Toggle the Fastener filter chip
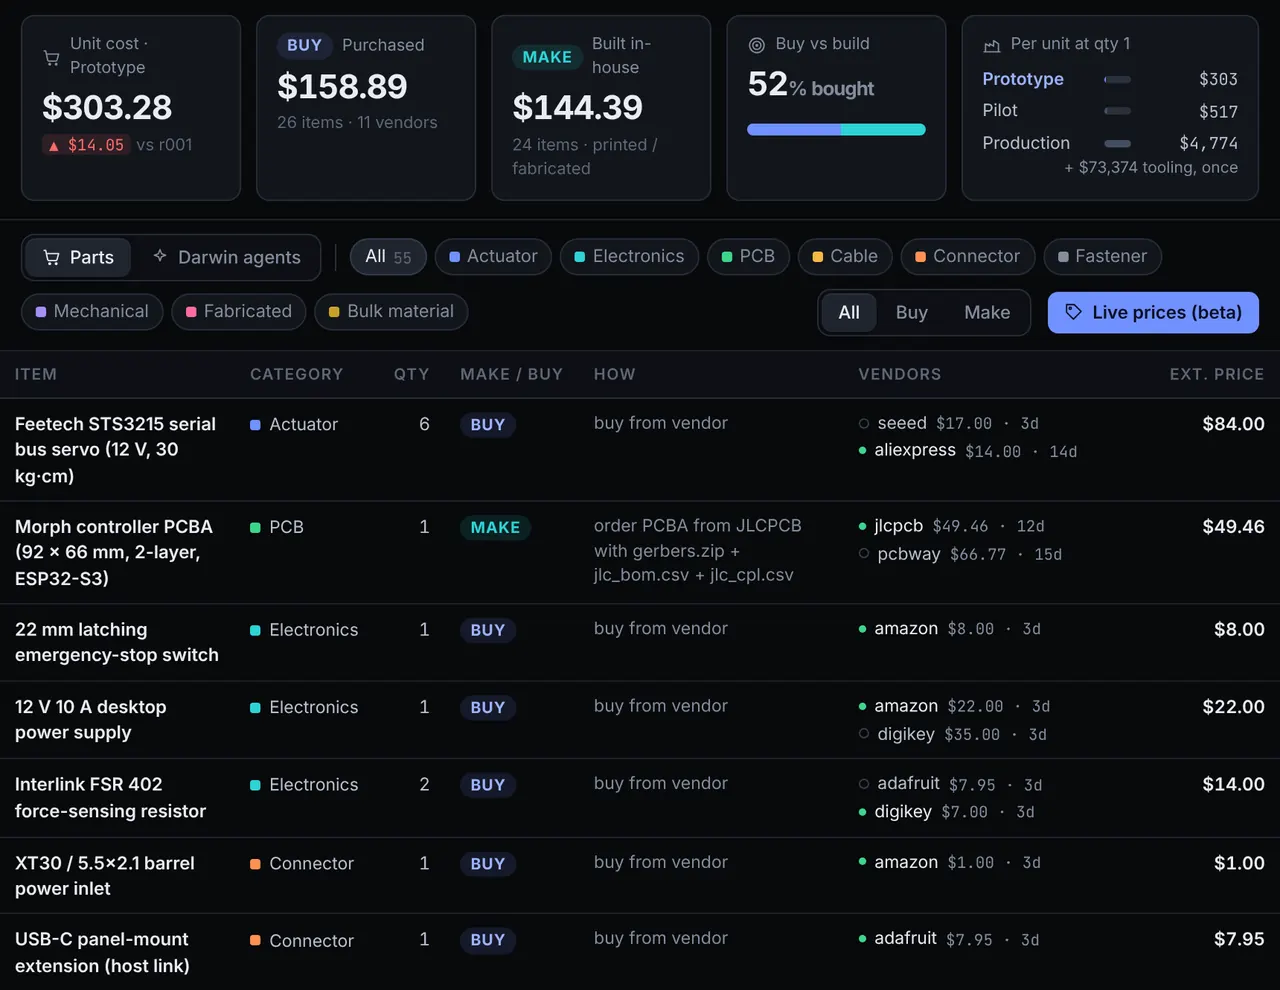Viewport: 1280px width, 990px height. coord(1102,257)
